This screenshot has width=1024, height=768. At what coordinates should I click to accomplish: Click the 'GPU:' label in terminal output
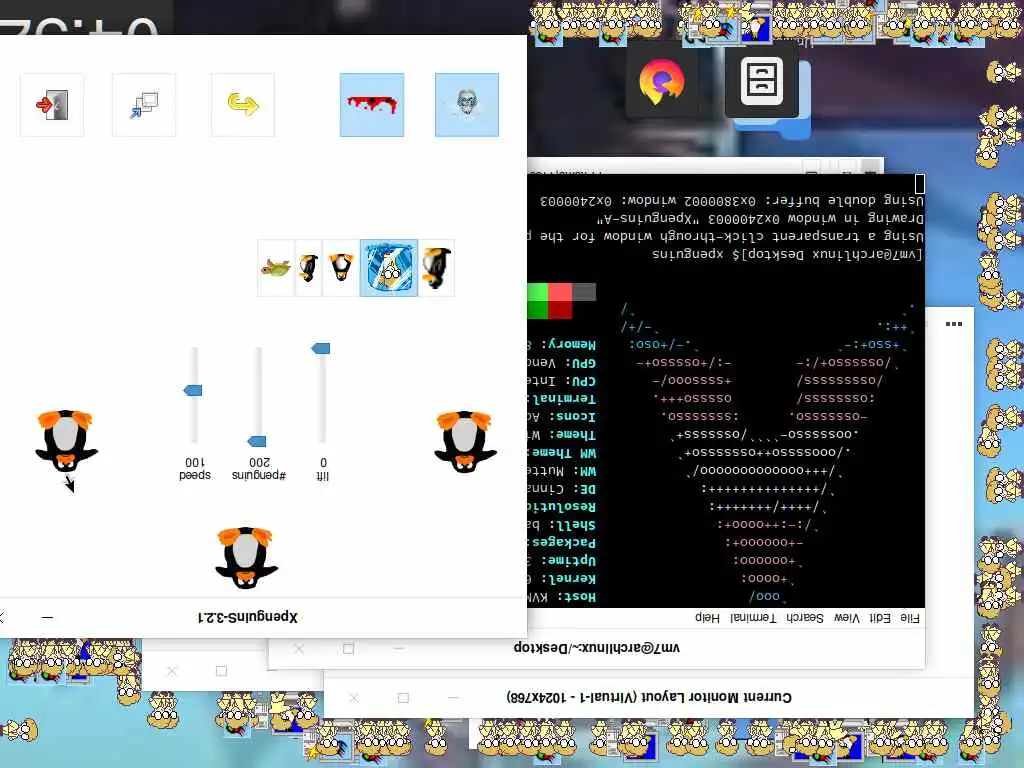click(580, 362)
